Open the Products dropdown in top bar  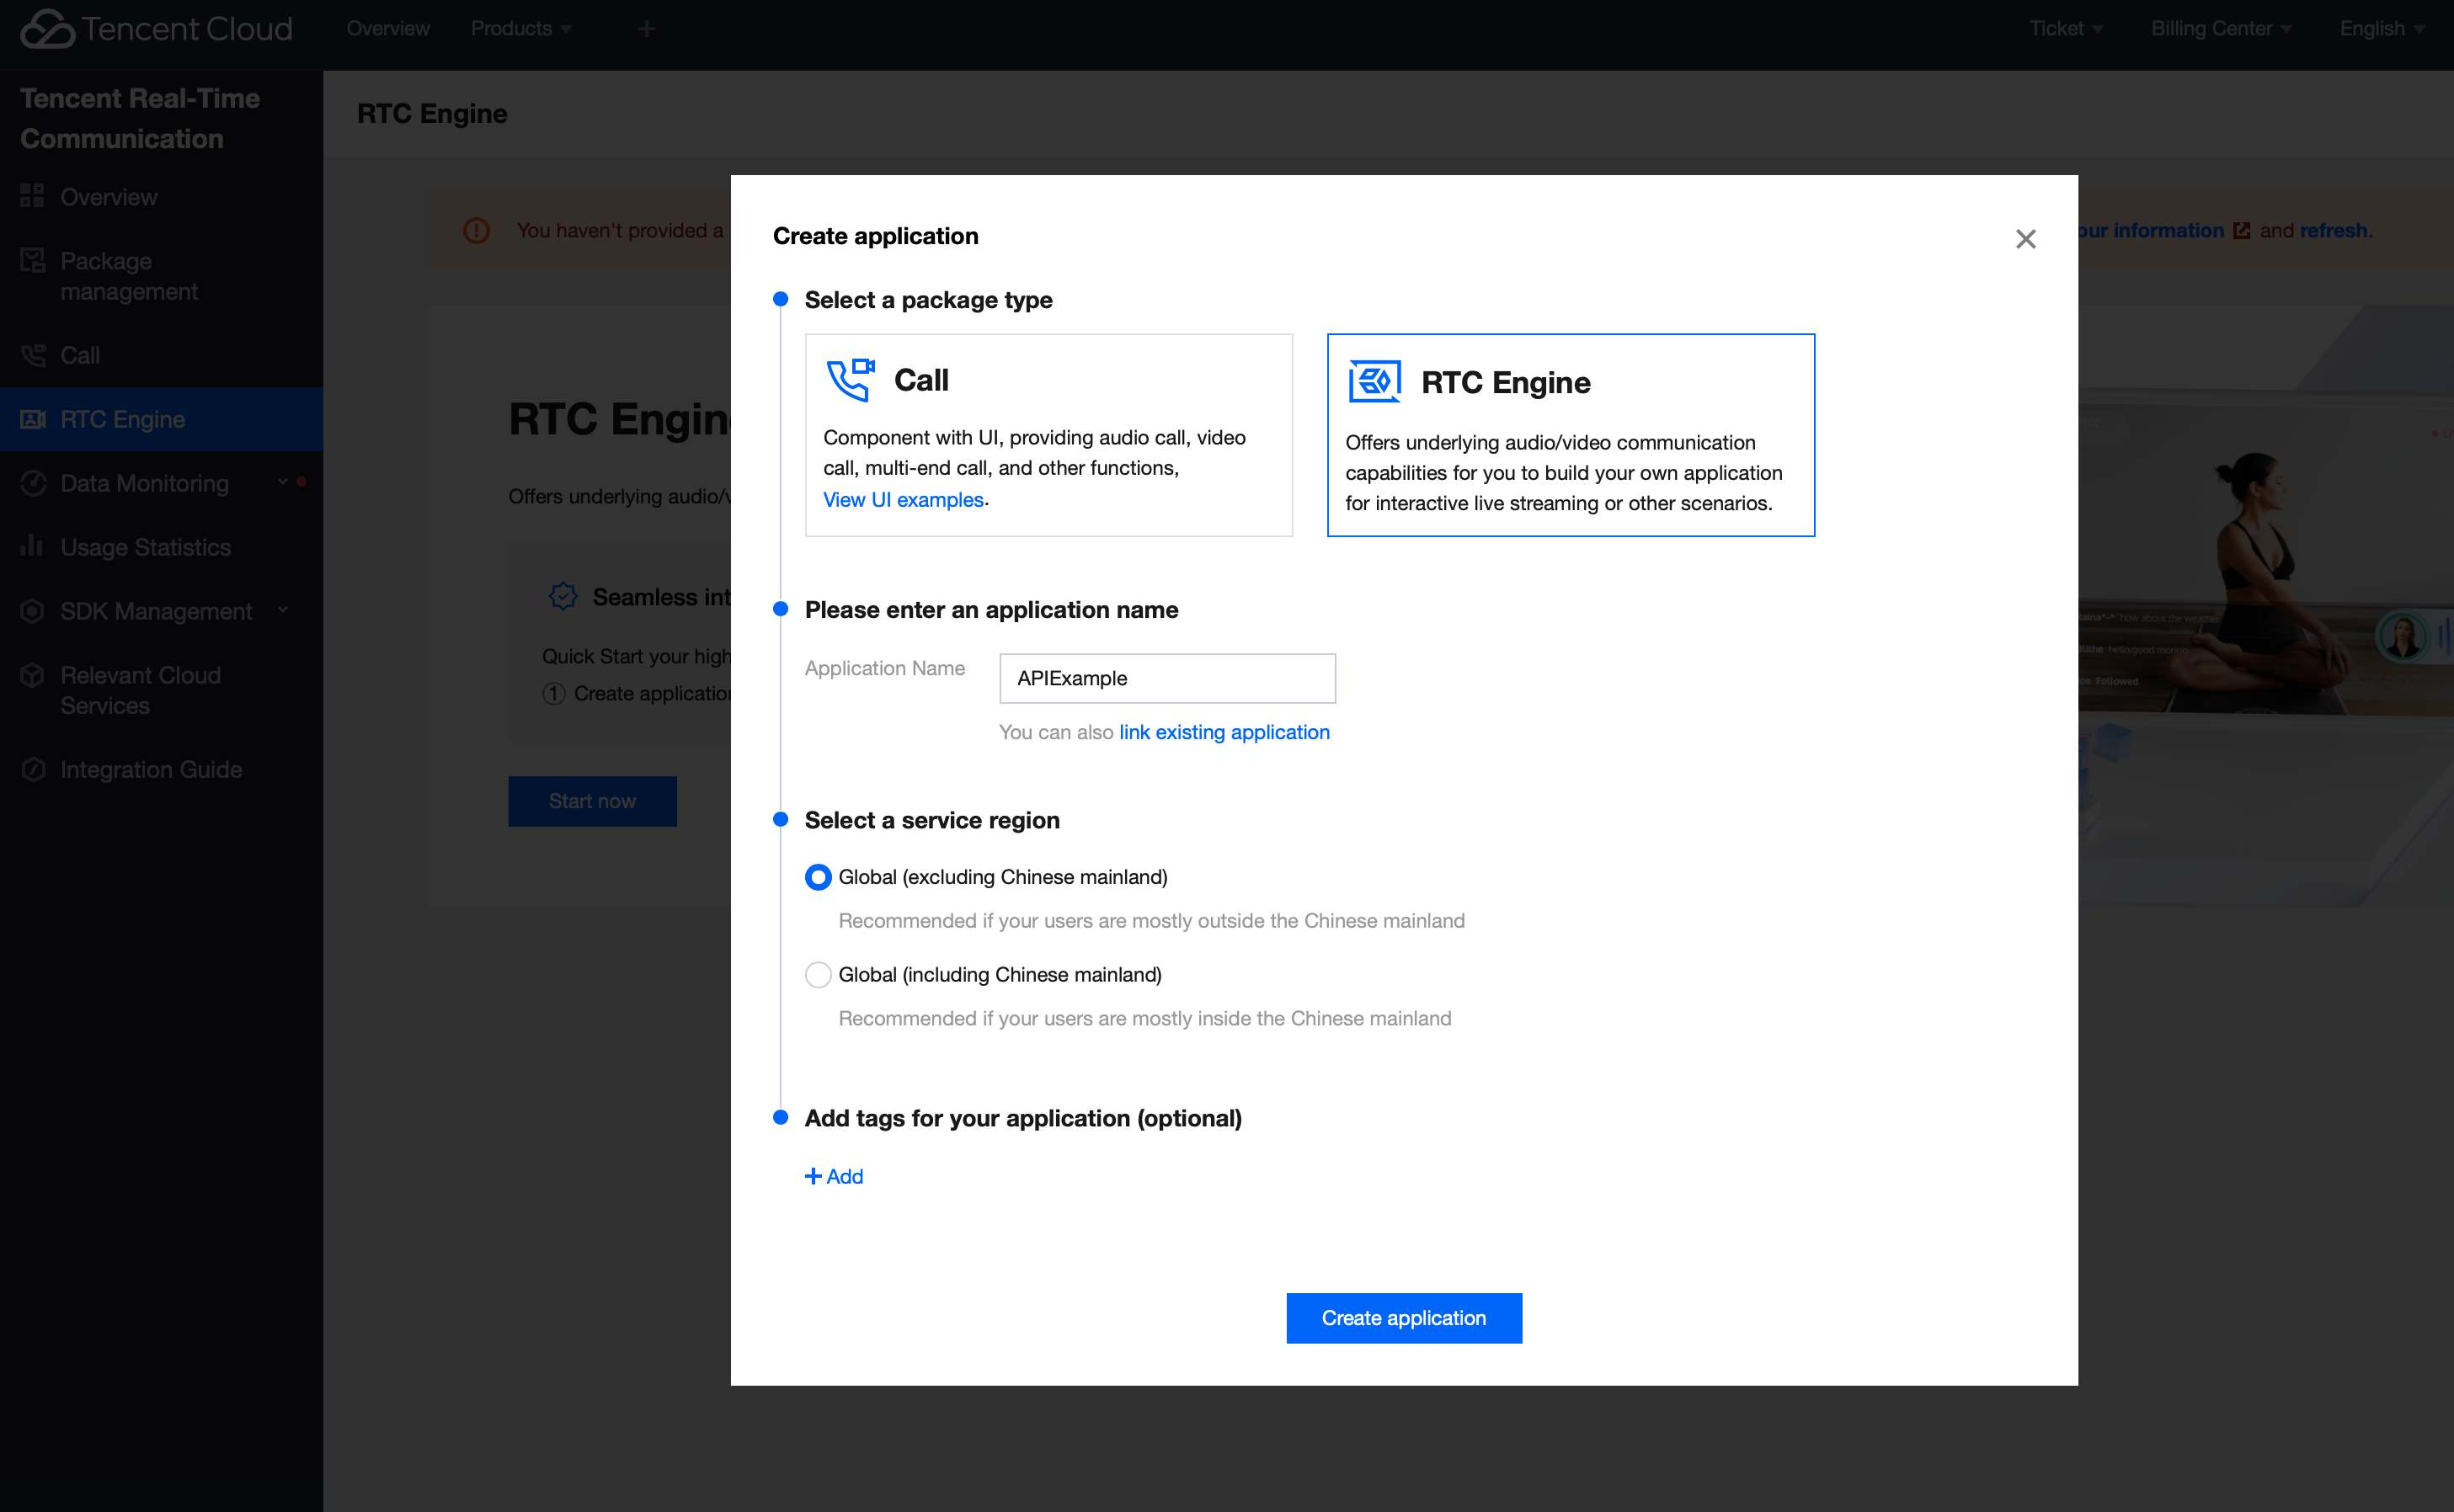[x=521, y=29]
